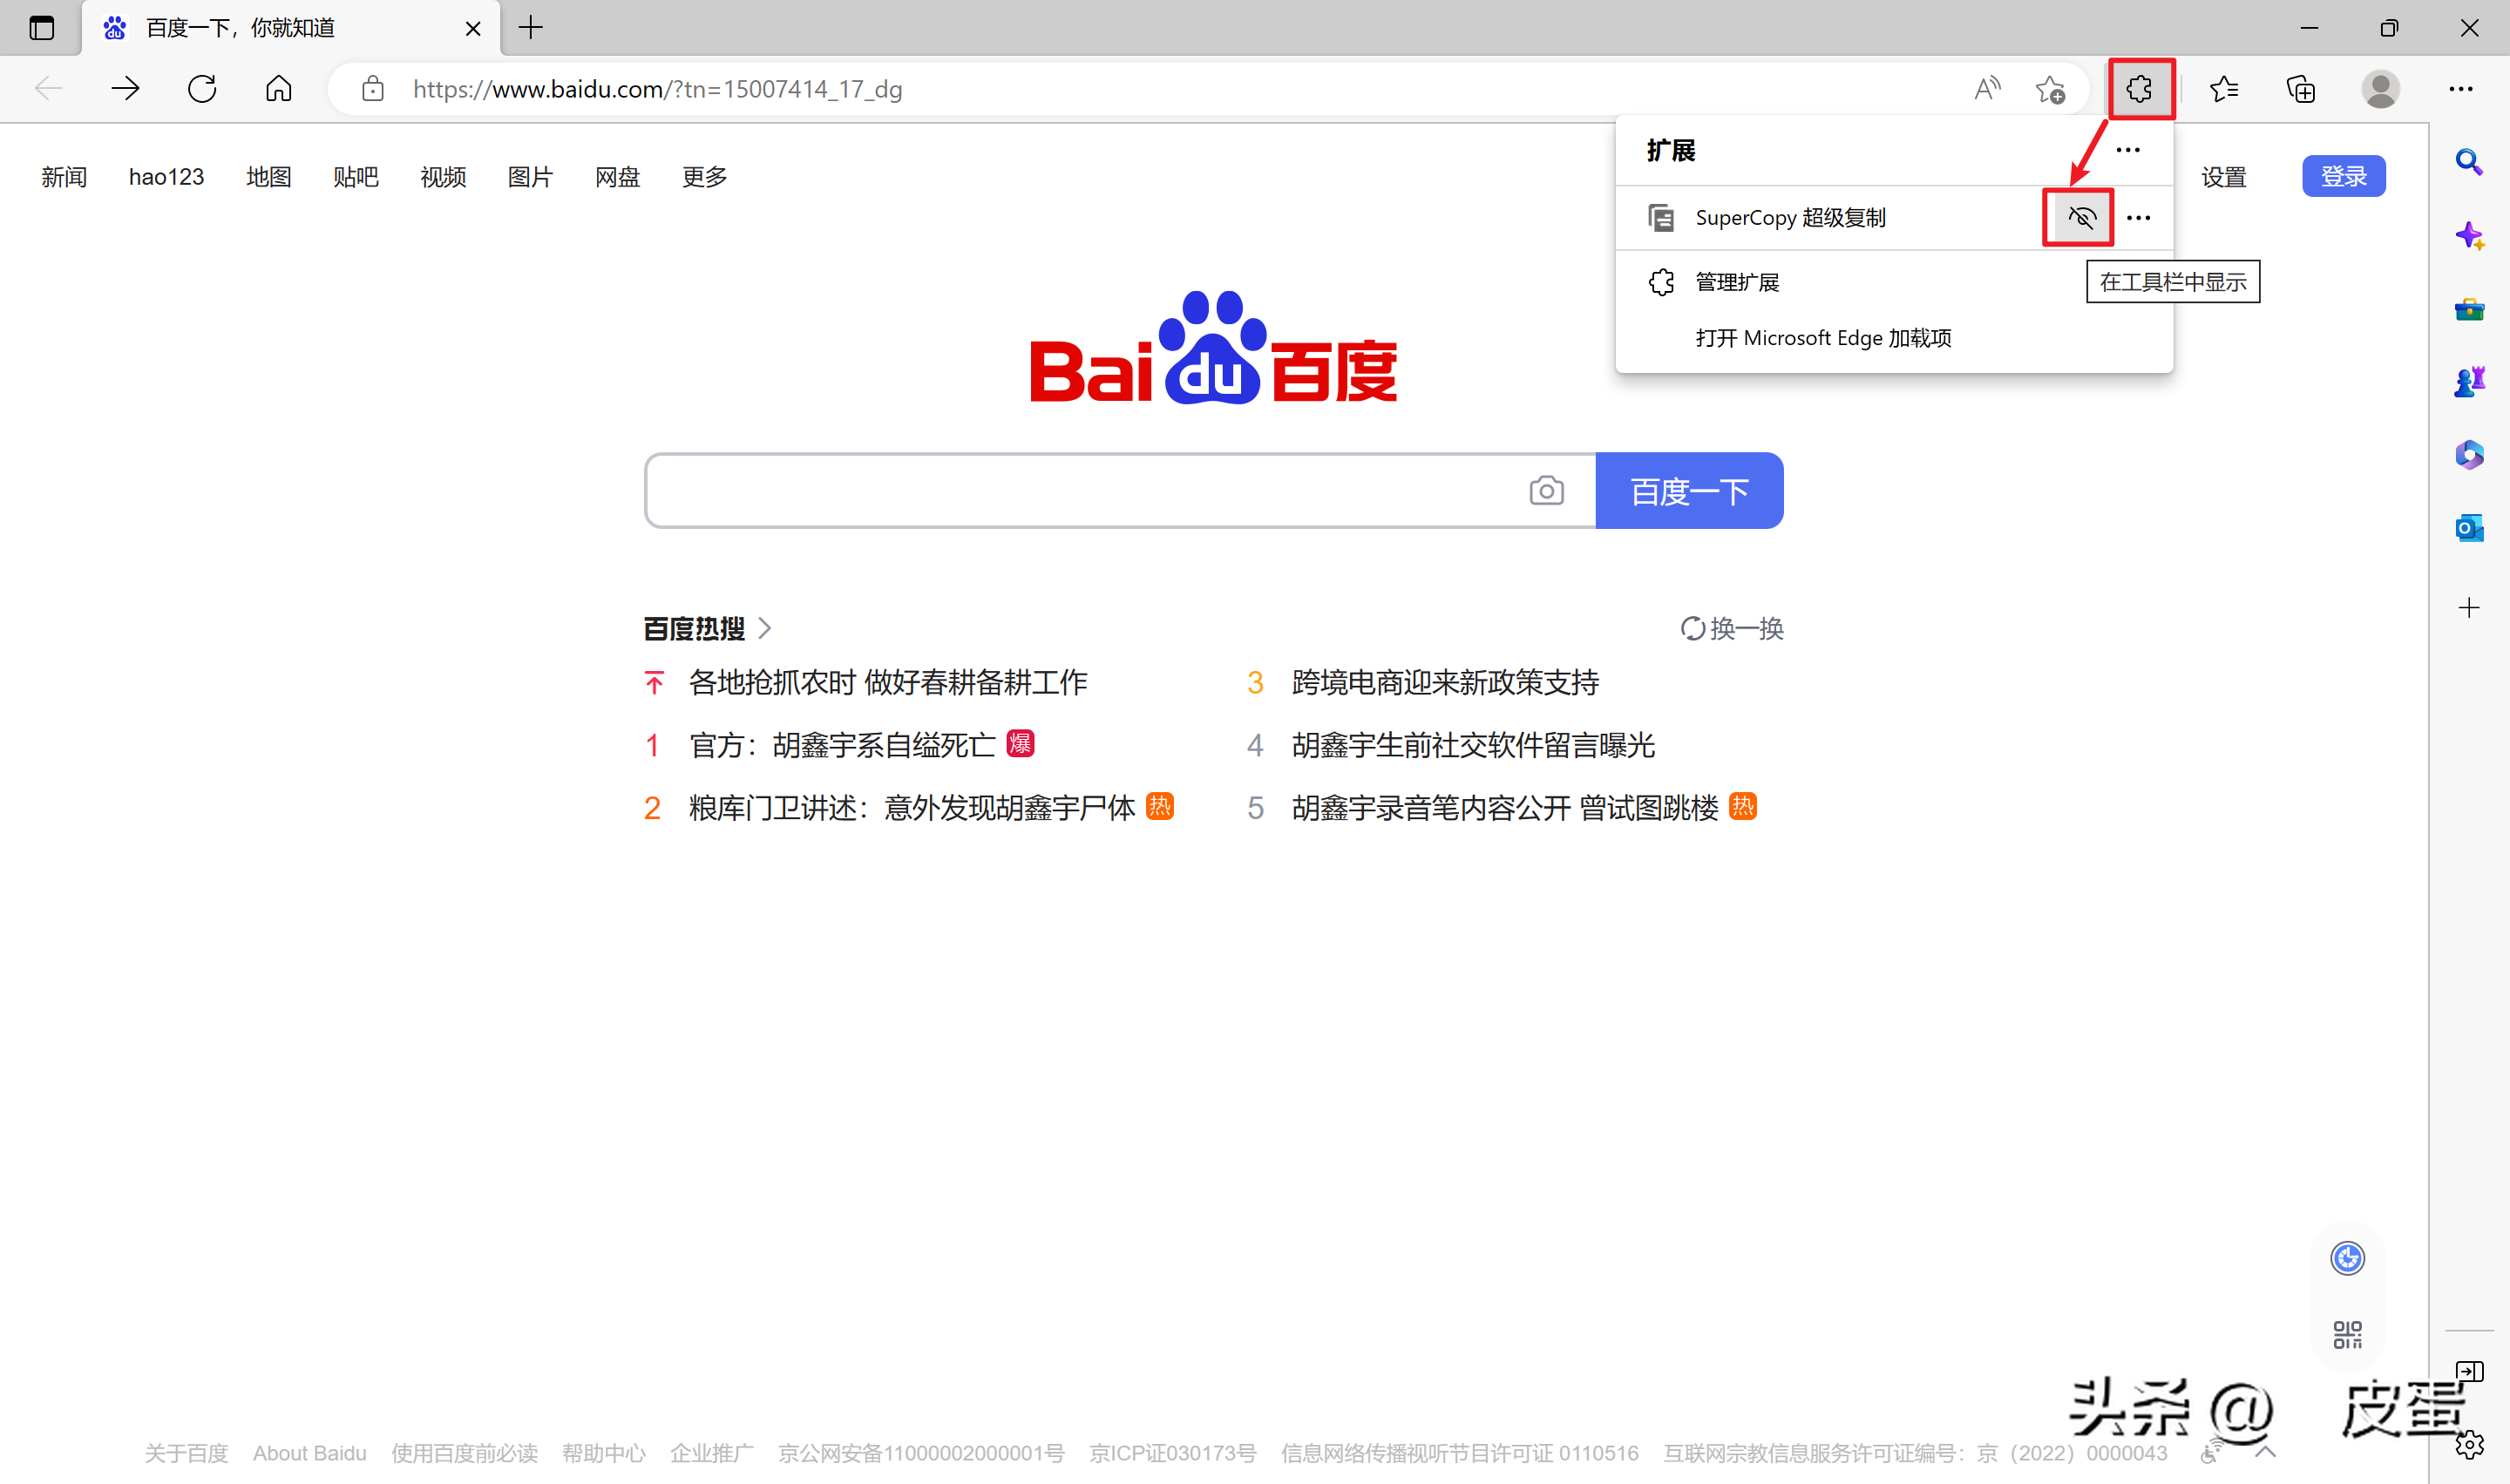Image resolution: width=2510 pixels, height=1484 pixels.
Task: Open the 图片 link
Action: coord(530,177)
